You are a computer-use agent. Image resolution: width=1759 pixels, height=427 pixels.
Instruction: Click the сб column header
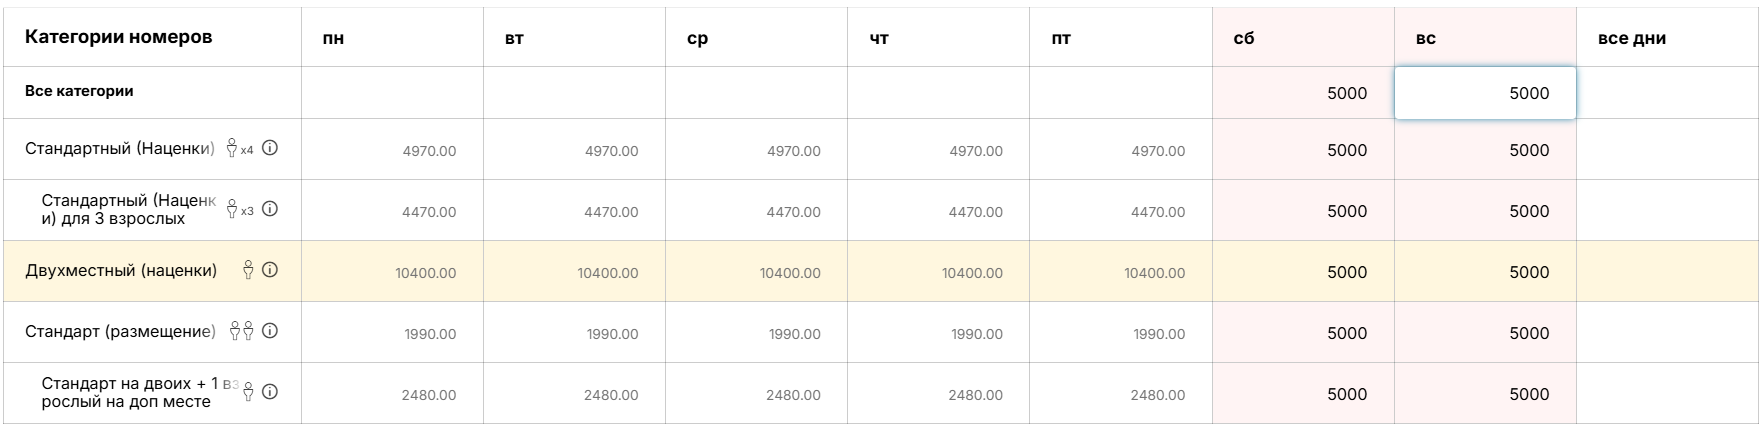(x=1244, y=39)
